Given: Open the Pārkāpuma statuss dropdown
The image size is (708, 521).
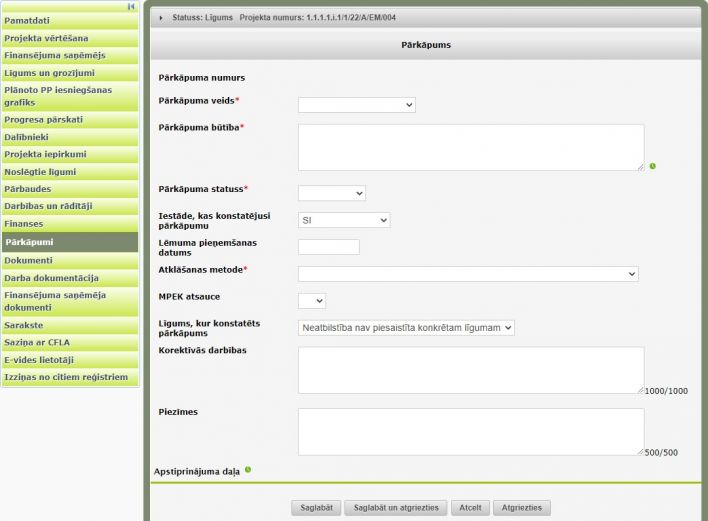Looking at the screenshot, I should click(x=331, y=193).
